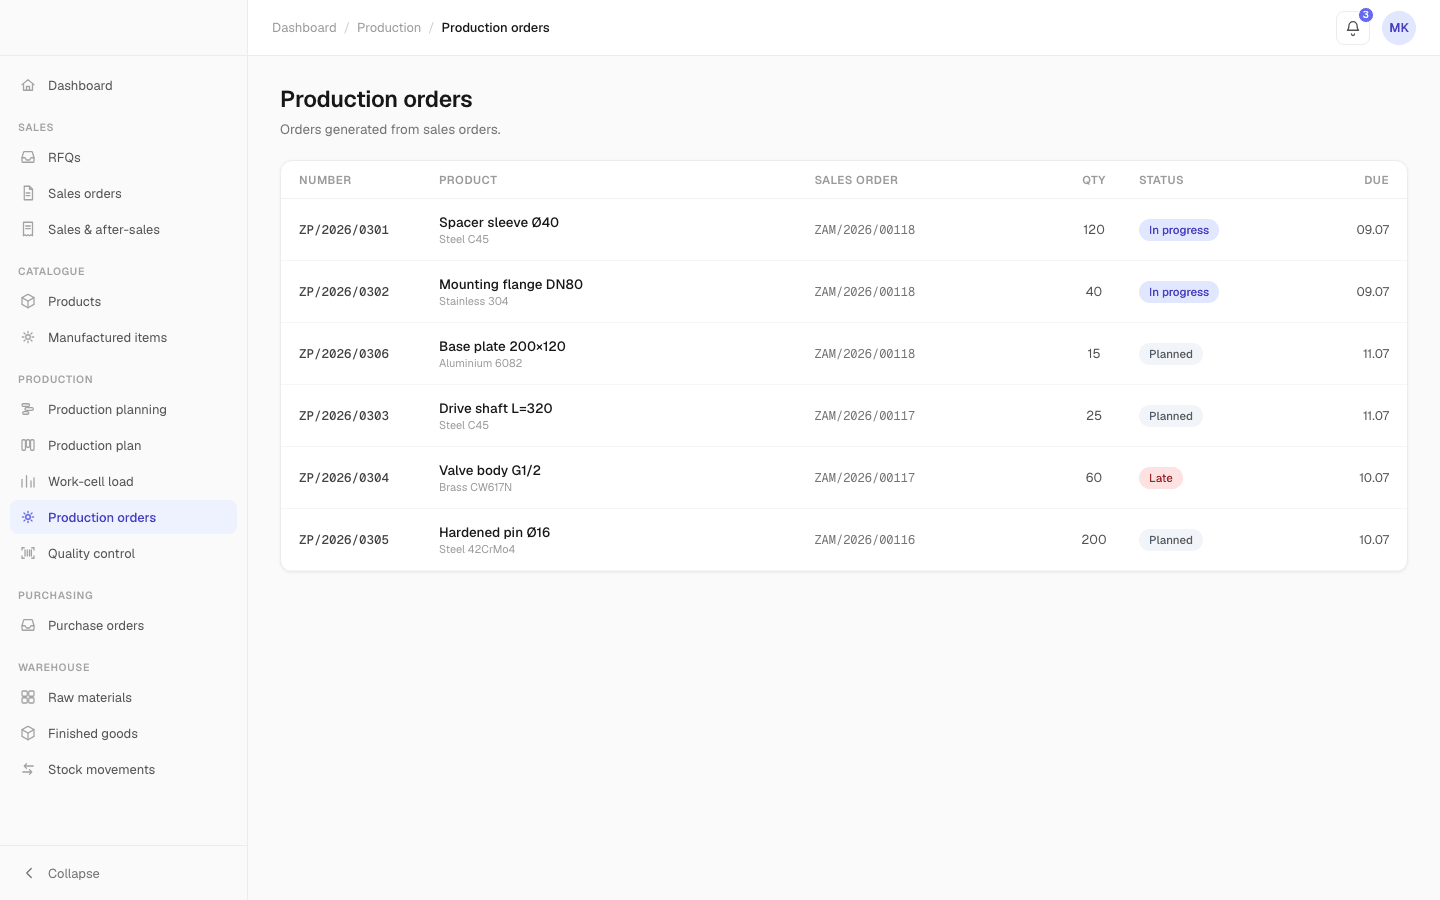Click due date 09.07 for Spacer sleeve
The height and width of the screenshot is (900, 1440).
coord(1373,230)
